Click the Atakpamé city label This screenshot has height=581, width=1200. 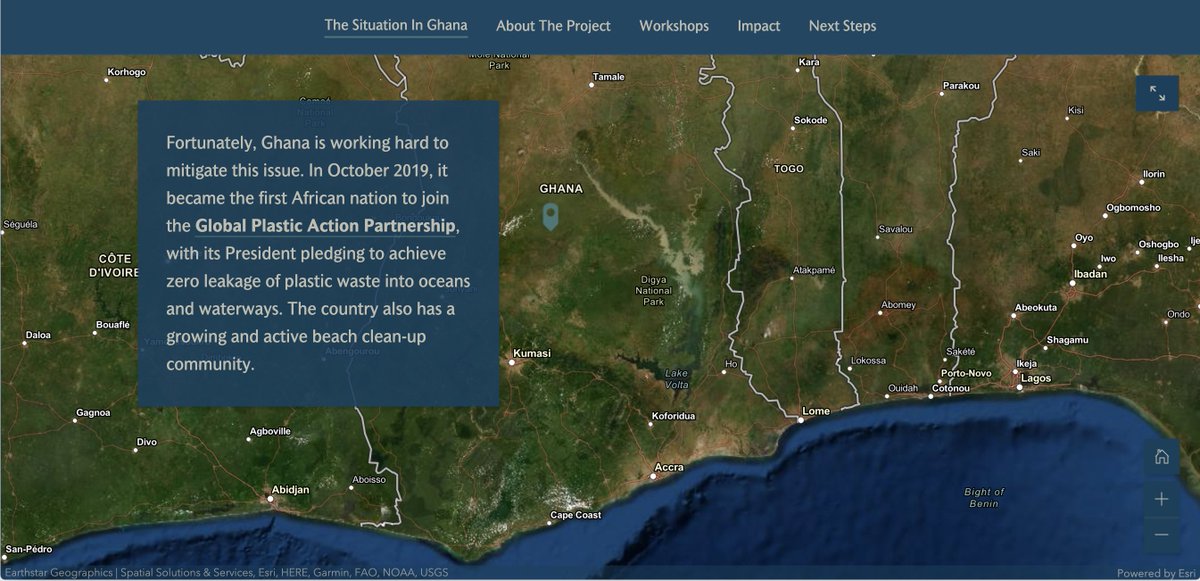point(813,270)
